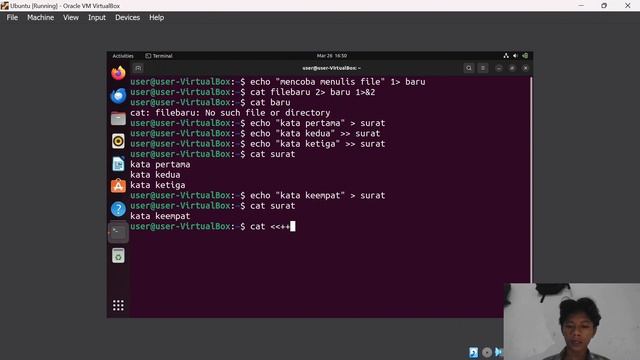The image size is (640, 360).
Task: Minimize the Ubuntu terminal window
Action: click(x=499, y=68)
